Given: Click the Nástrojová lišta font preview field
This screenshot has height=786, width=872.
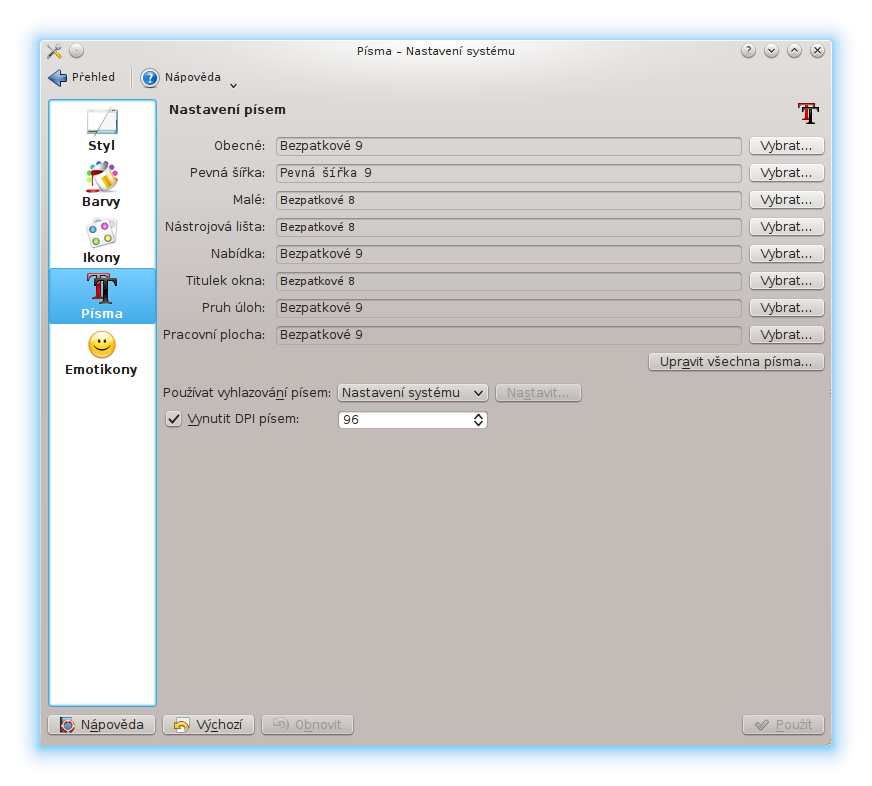Looking at the screenshot, I should coord(508,227).
